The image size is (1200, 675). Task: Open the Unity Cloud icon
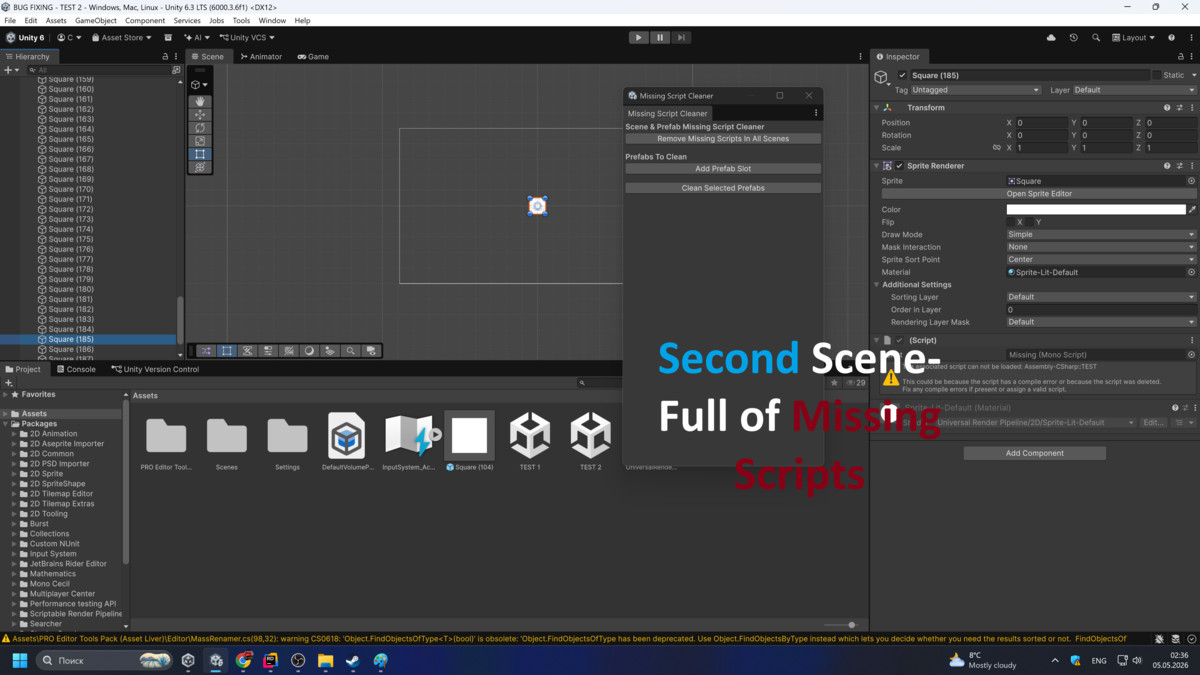coord(1051,38)
